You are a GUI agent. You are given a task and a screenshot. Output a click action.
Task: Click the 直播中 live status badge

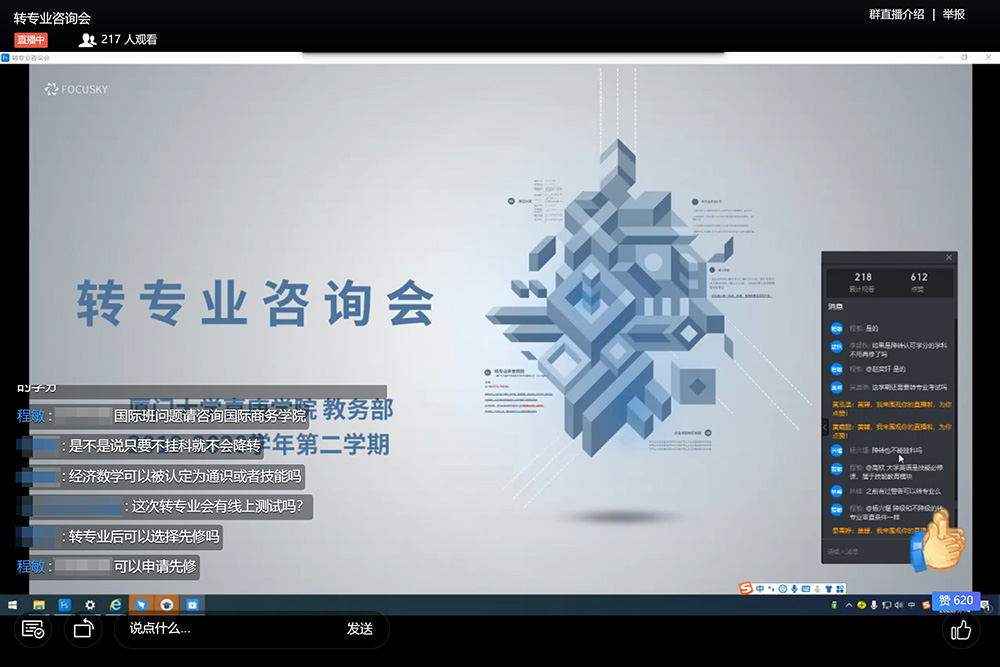click(31, 40)
